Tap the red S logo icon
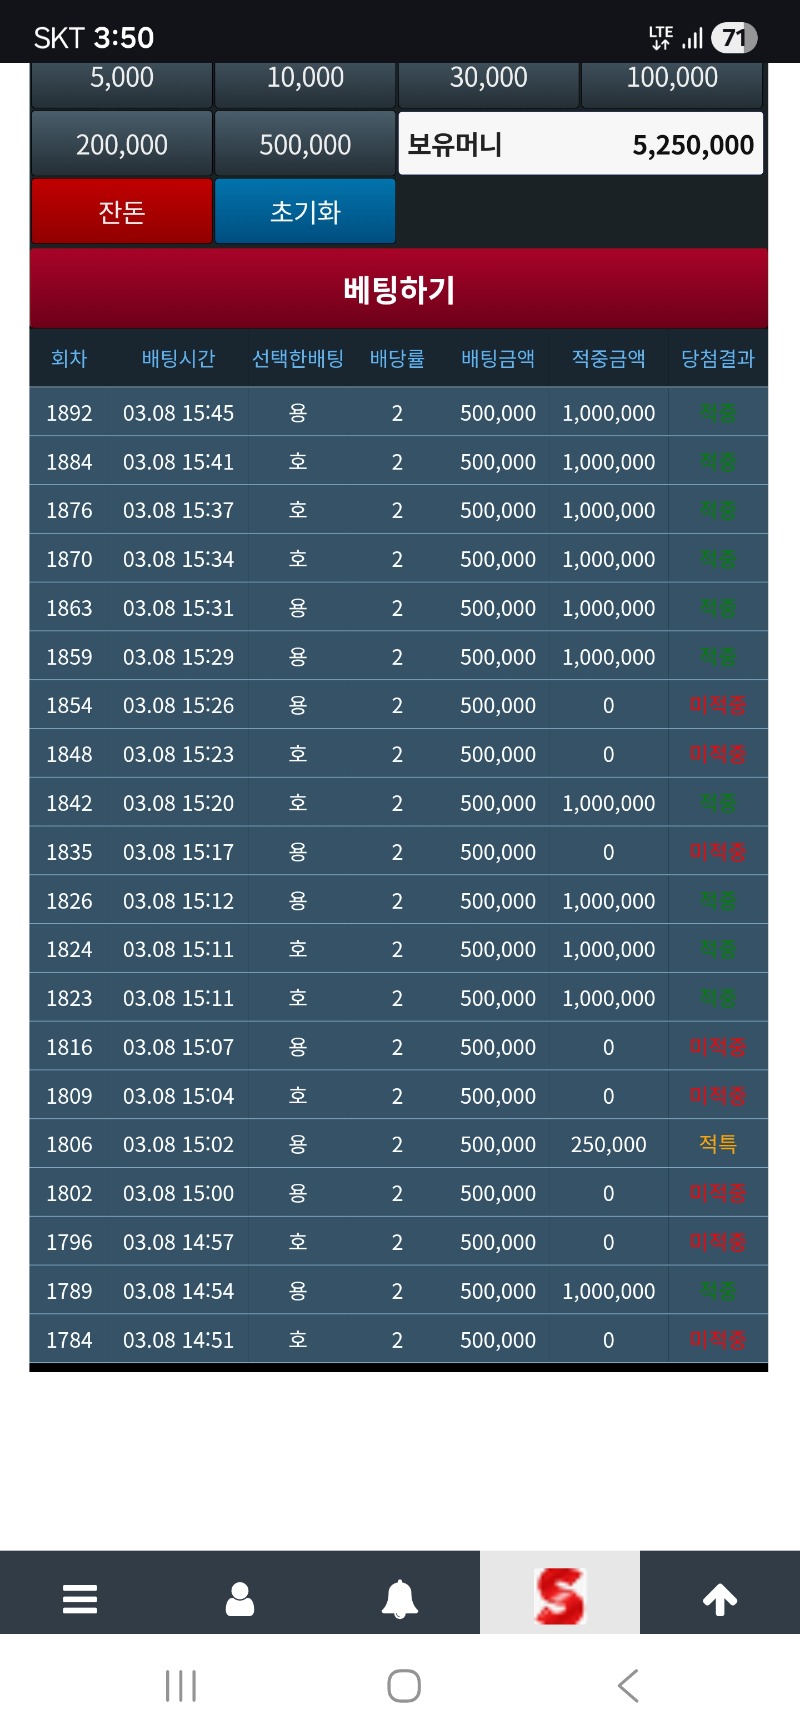Screen dimensions: 800x1734 (x=559, y=1596)
